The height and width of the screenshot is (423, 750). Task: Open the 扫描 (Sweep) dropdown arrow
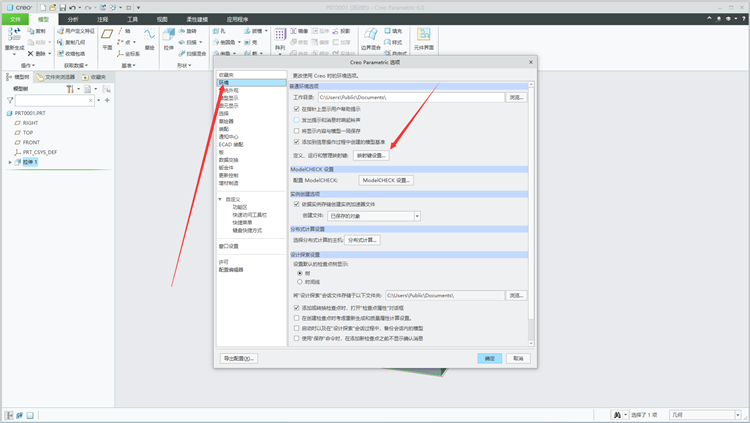coord(201,42)
